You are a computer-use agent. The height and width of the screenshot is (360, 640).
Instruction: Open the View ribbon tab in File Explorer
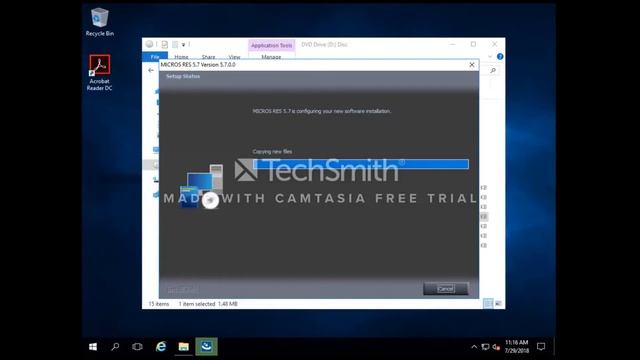click(x=234, y=57)
